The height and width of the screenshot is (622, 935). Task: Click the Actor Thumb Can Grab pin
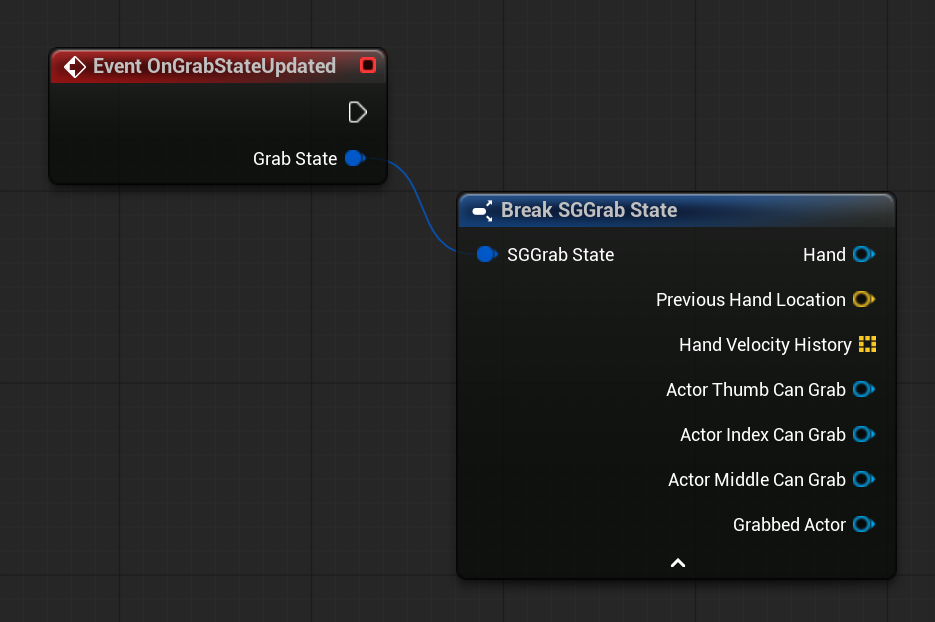862,389
